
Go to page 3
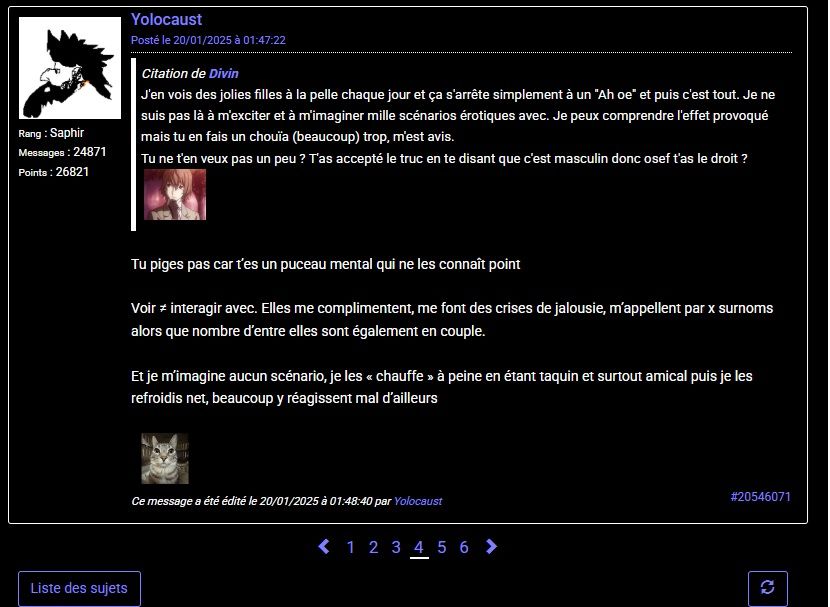396,547
